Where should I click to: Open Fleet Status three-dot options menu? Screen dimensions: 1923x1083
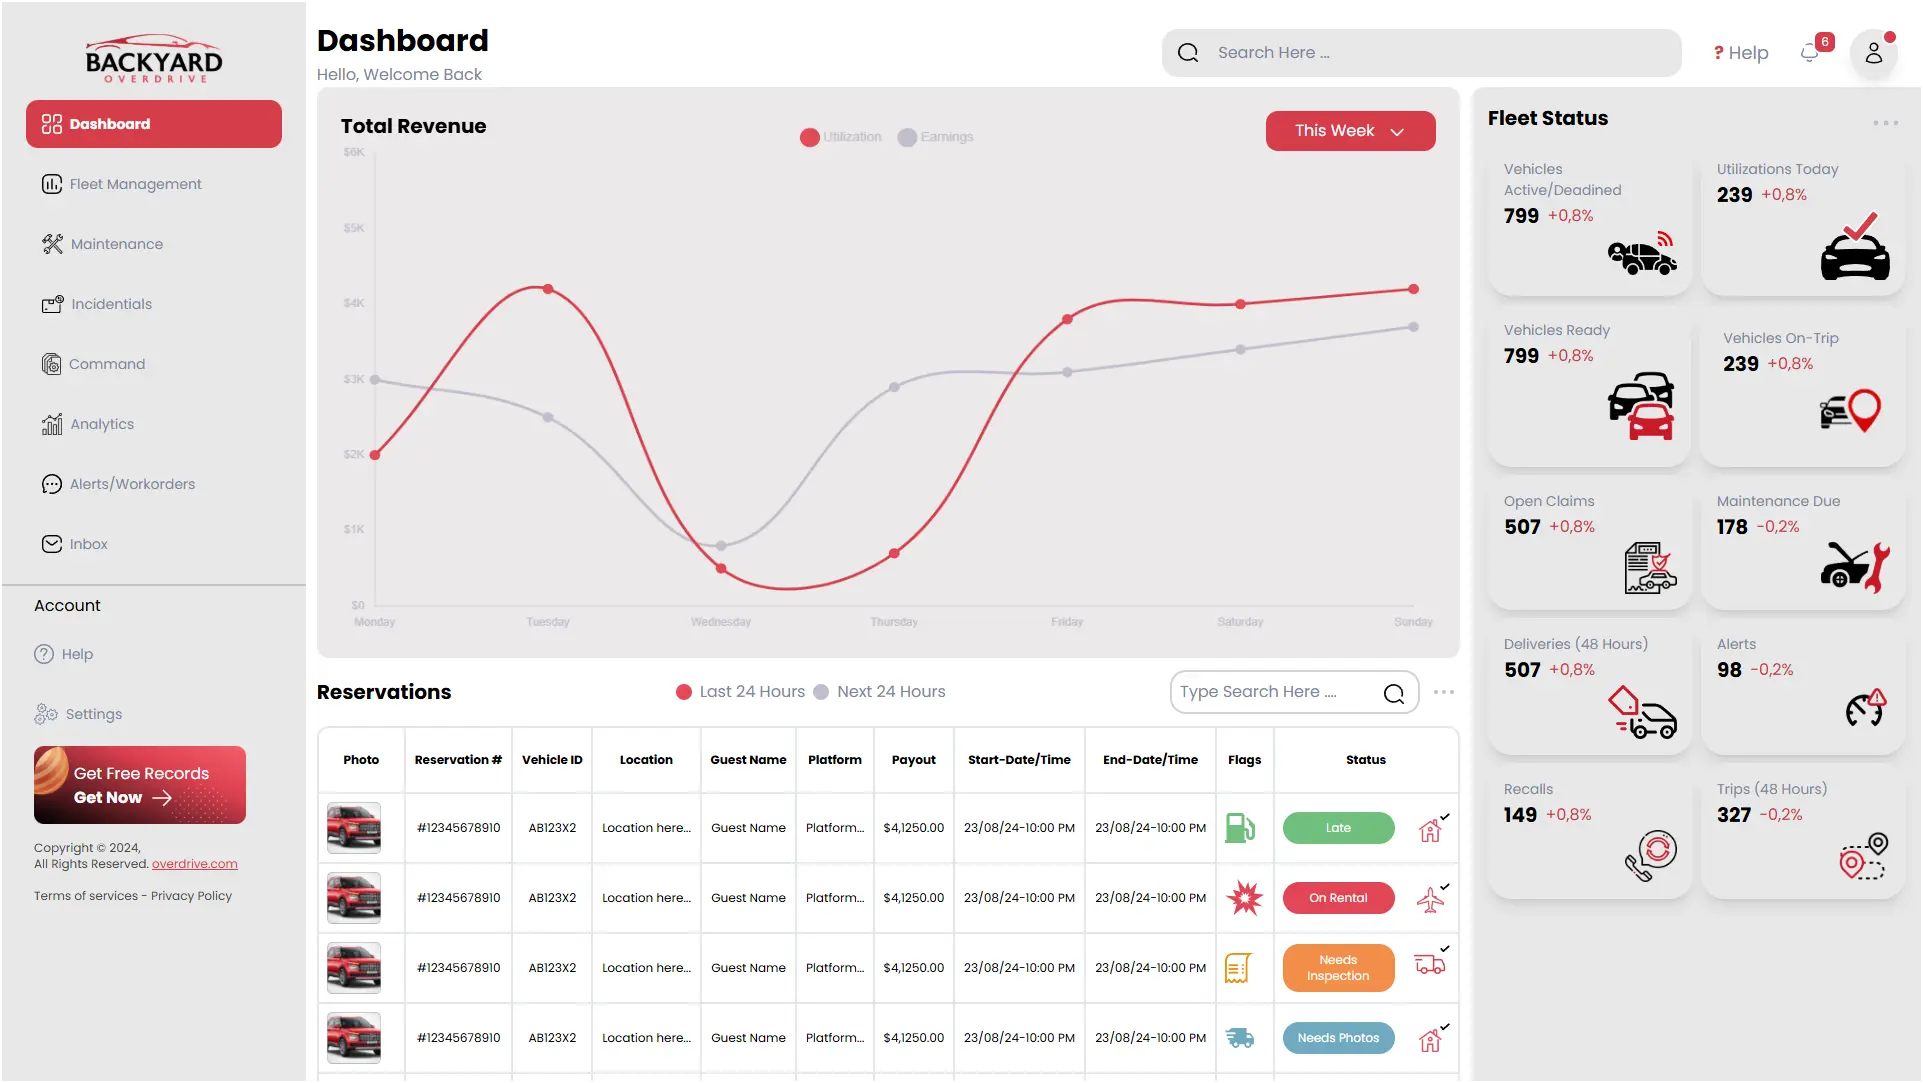1885,123
